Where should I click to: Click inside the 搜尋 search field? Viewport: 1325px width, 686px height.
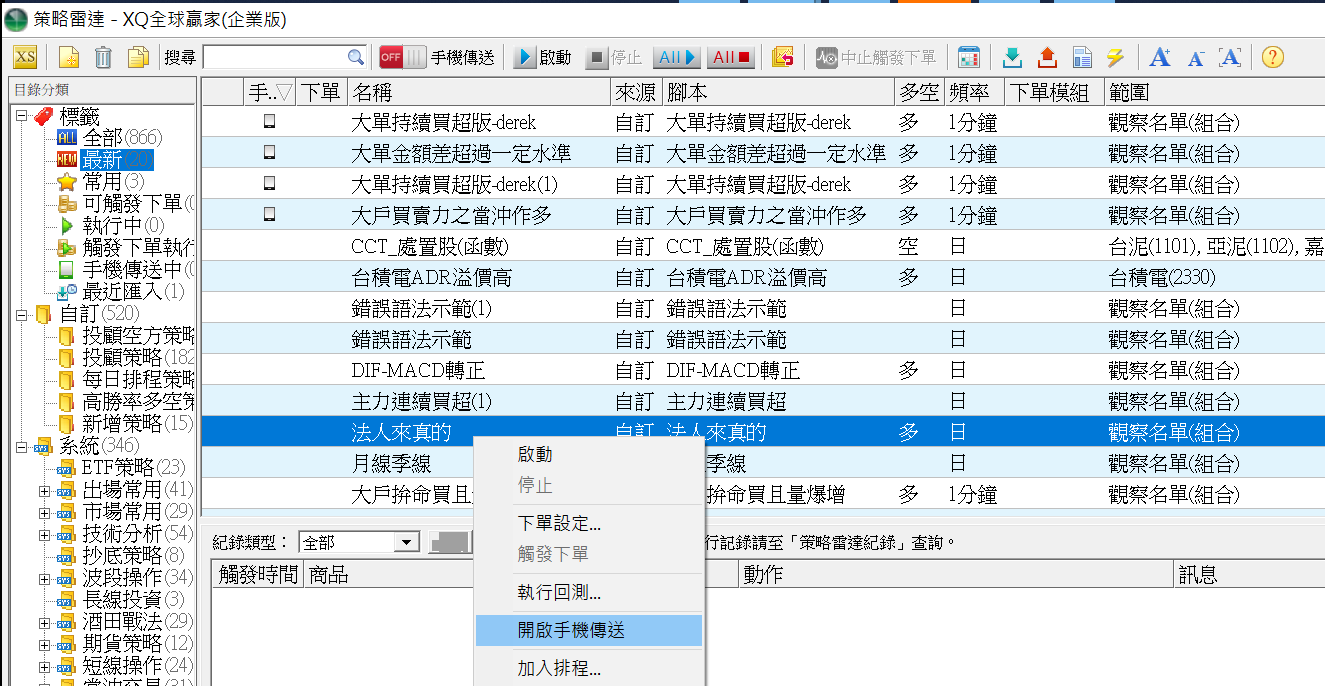[x=275, y=57]
